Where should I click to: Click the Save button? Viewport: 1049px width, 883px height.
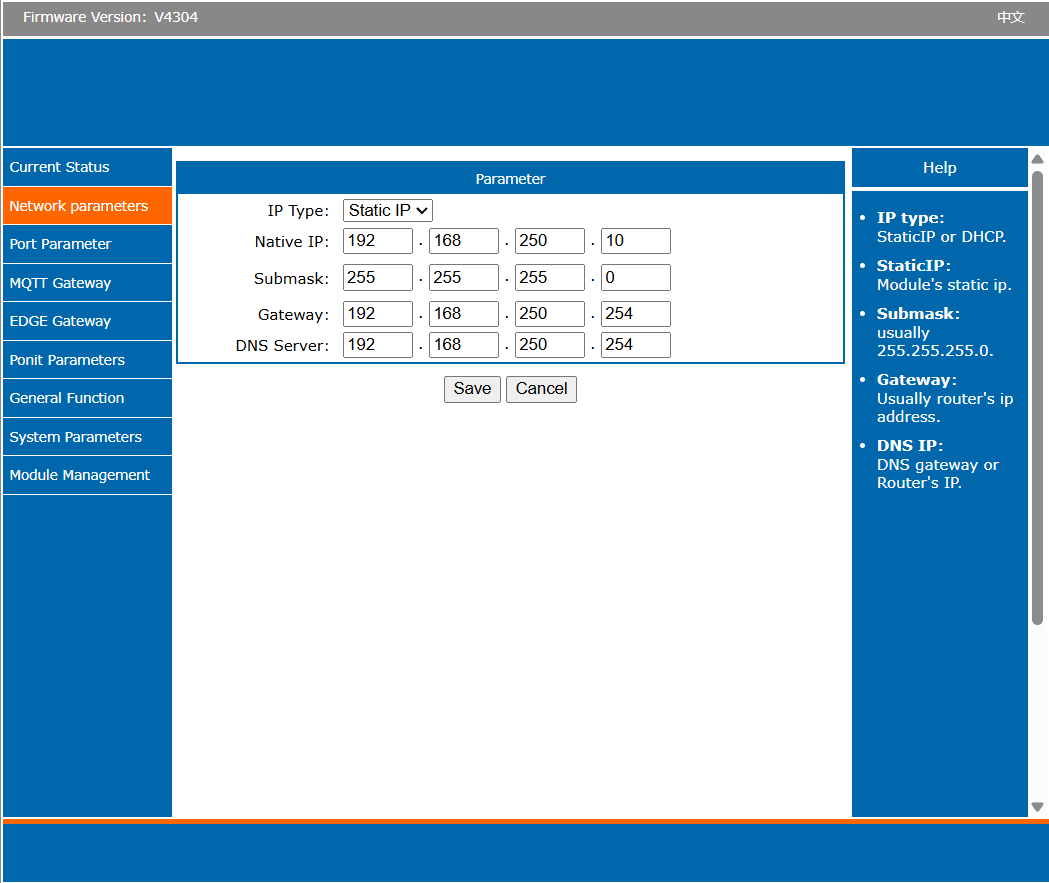472,389
